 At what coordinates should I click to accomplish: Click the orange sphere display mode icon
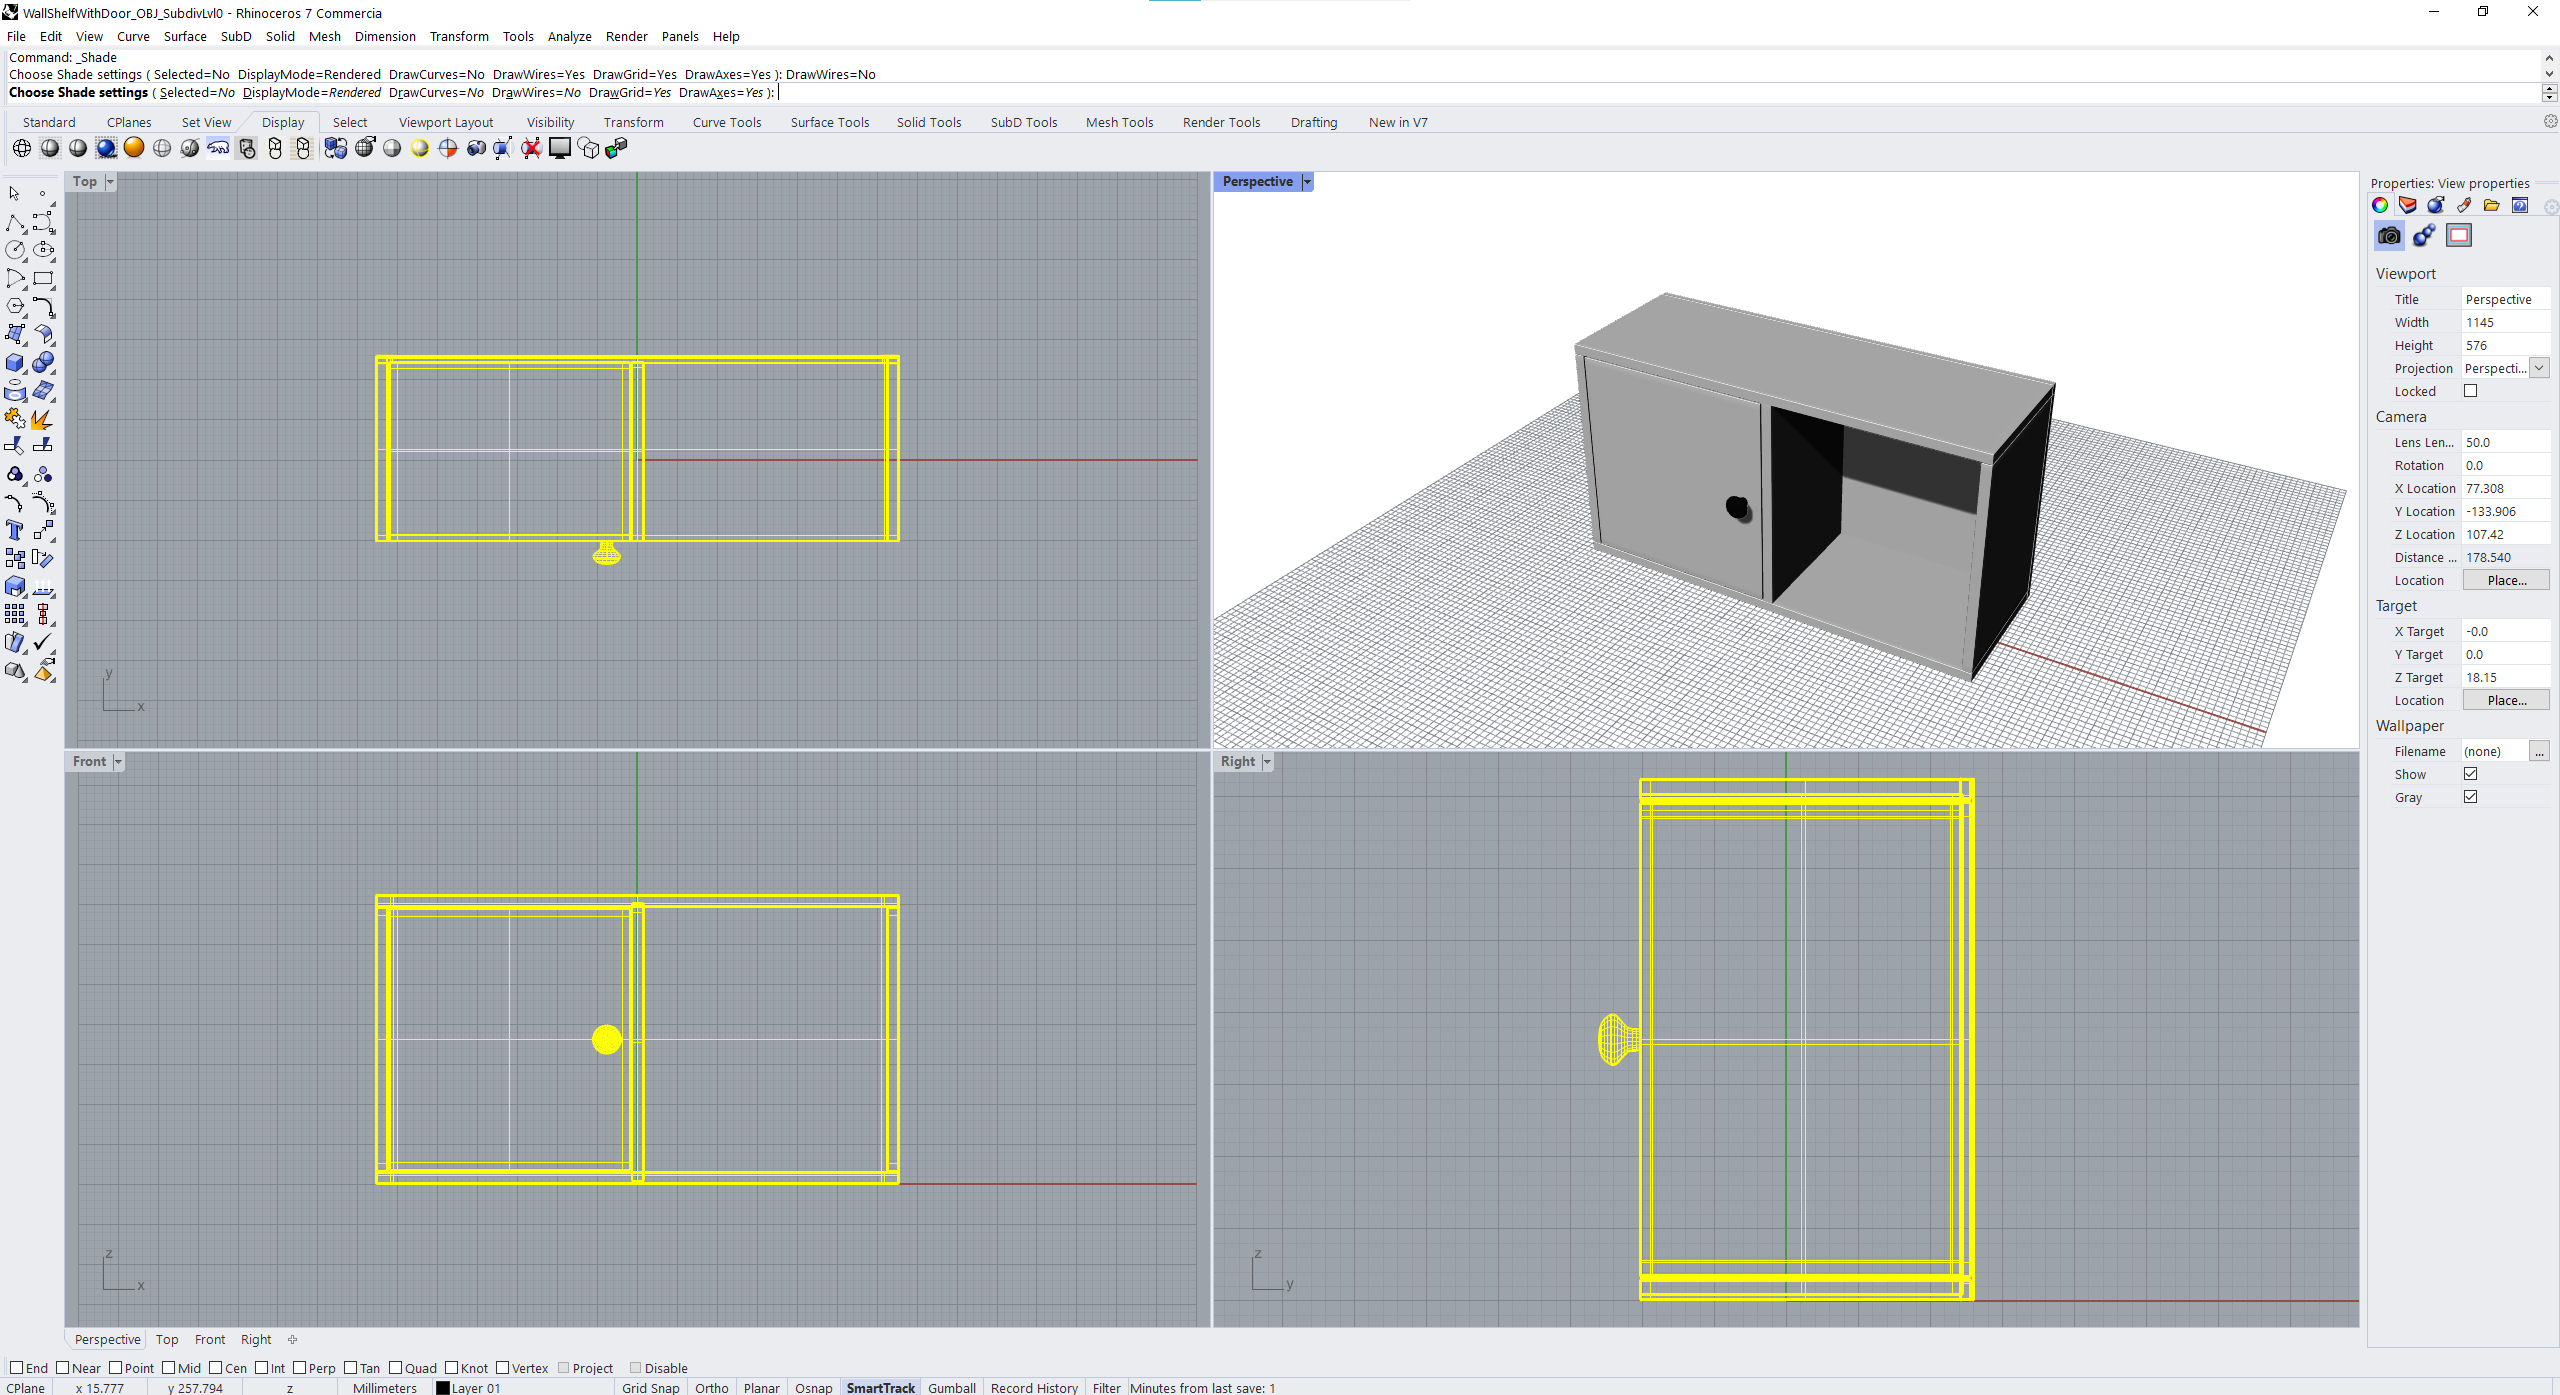coord(134,149)
